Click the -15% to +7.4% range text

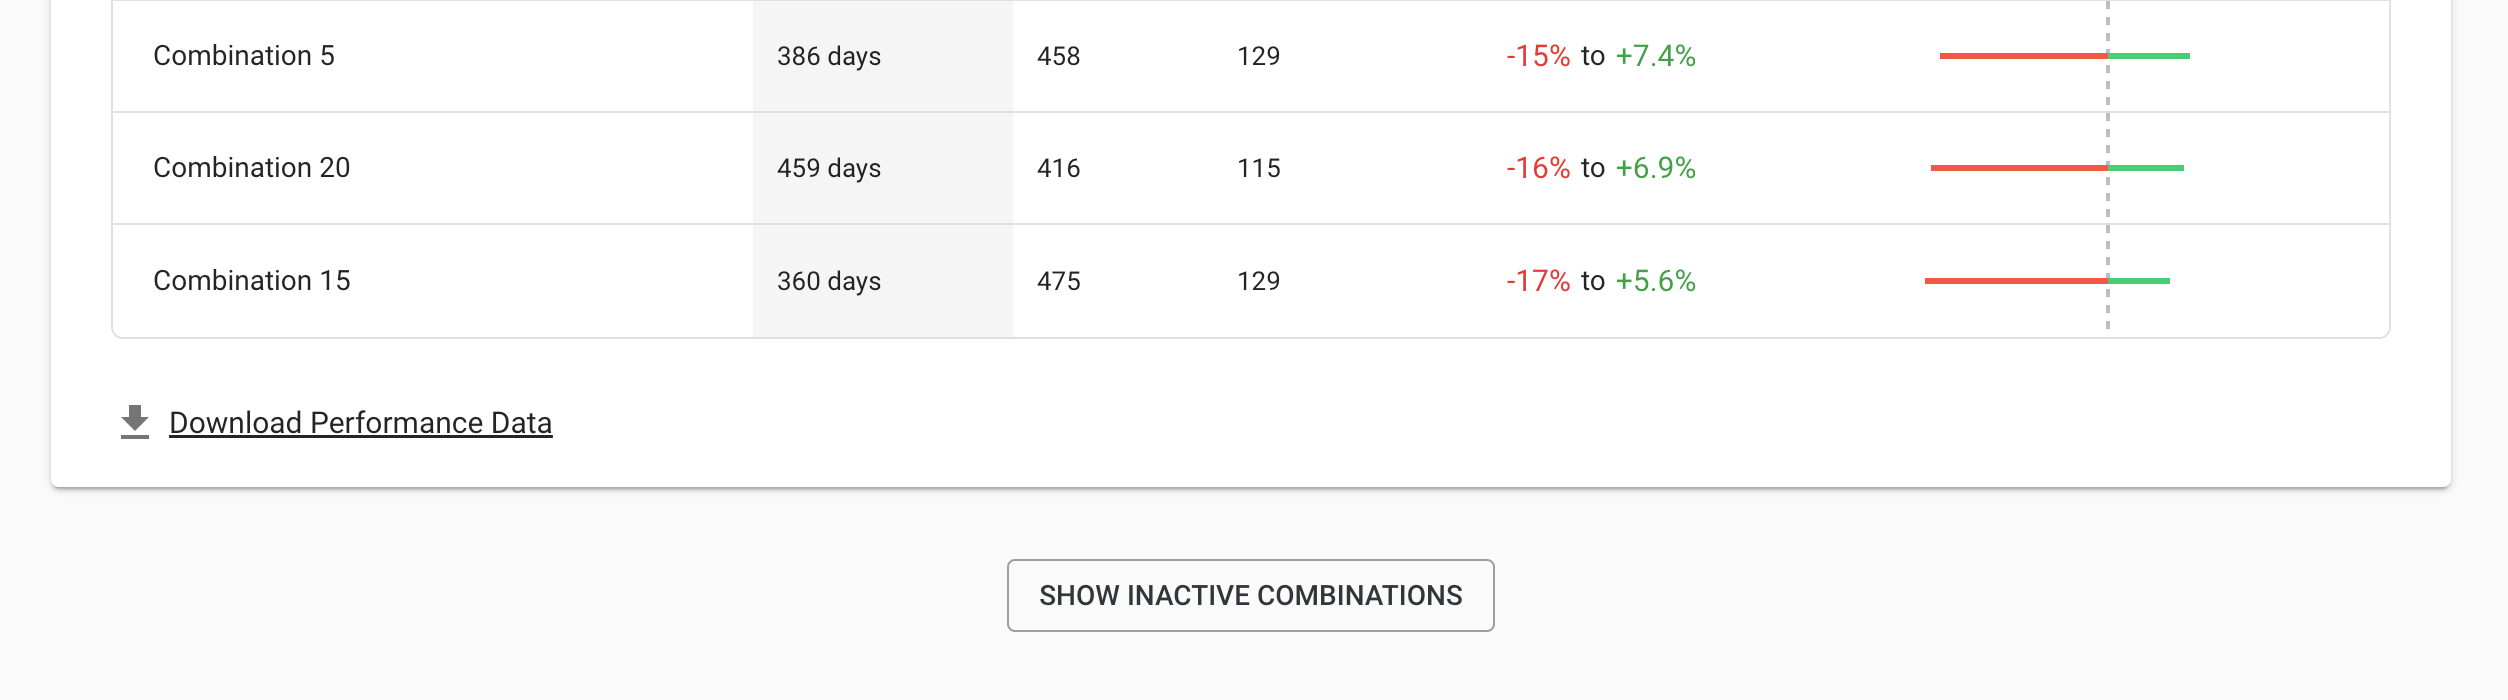[x=1601, y=56]
